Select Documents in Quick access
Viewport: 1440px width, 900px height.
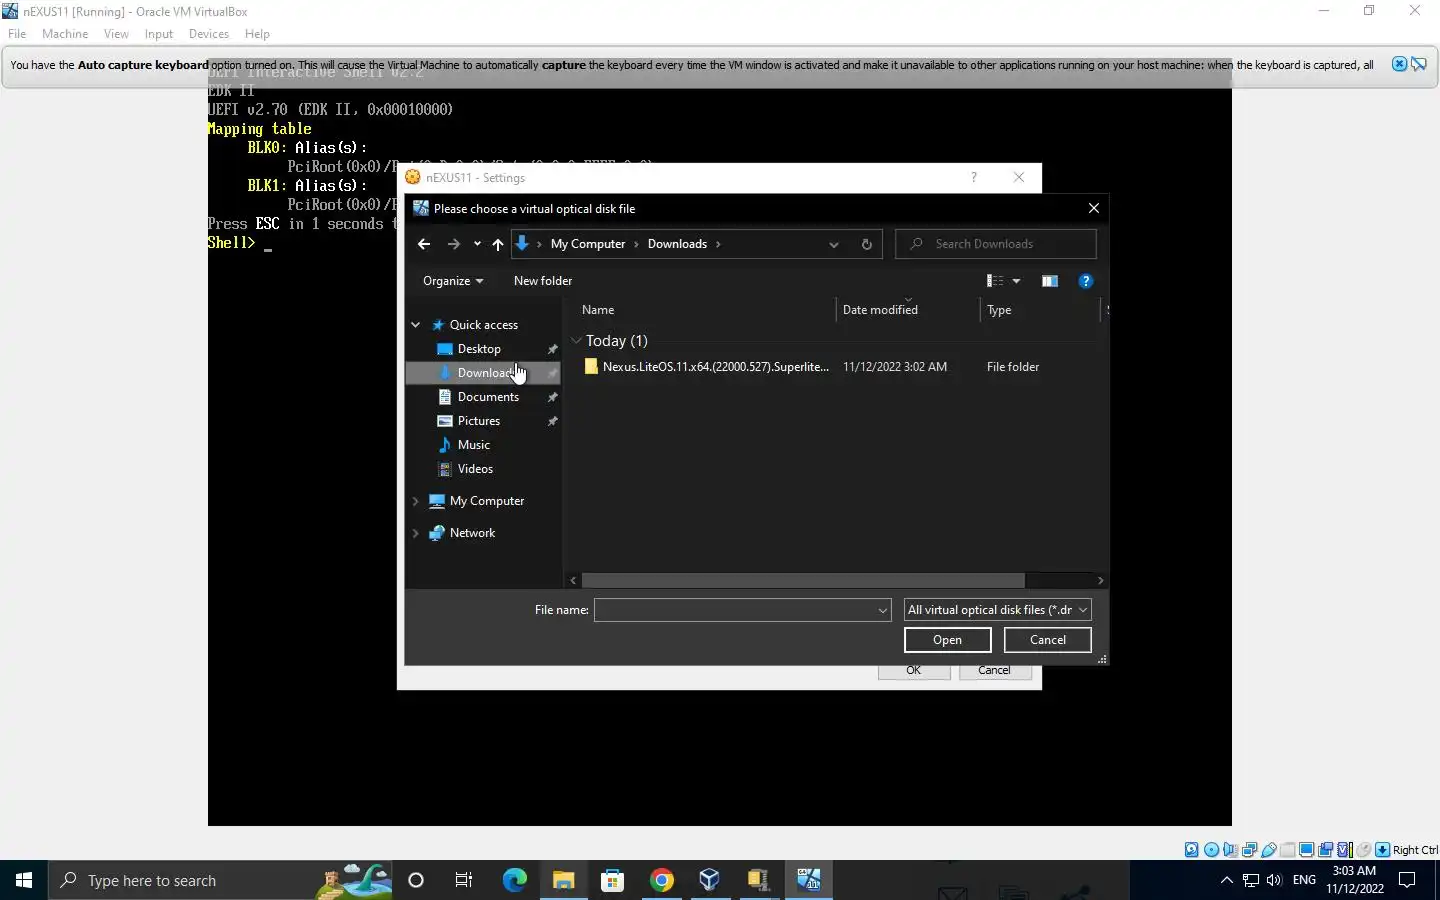coord(488,397)
